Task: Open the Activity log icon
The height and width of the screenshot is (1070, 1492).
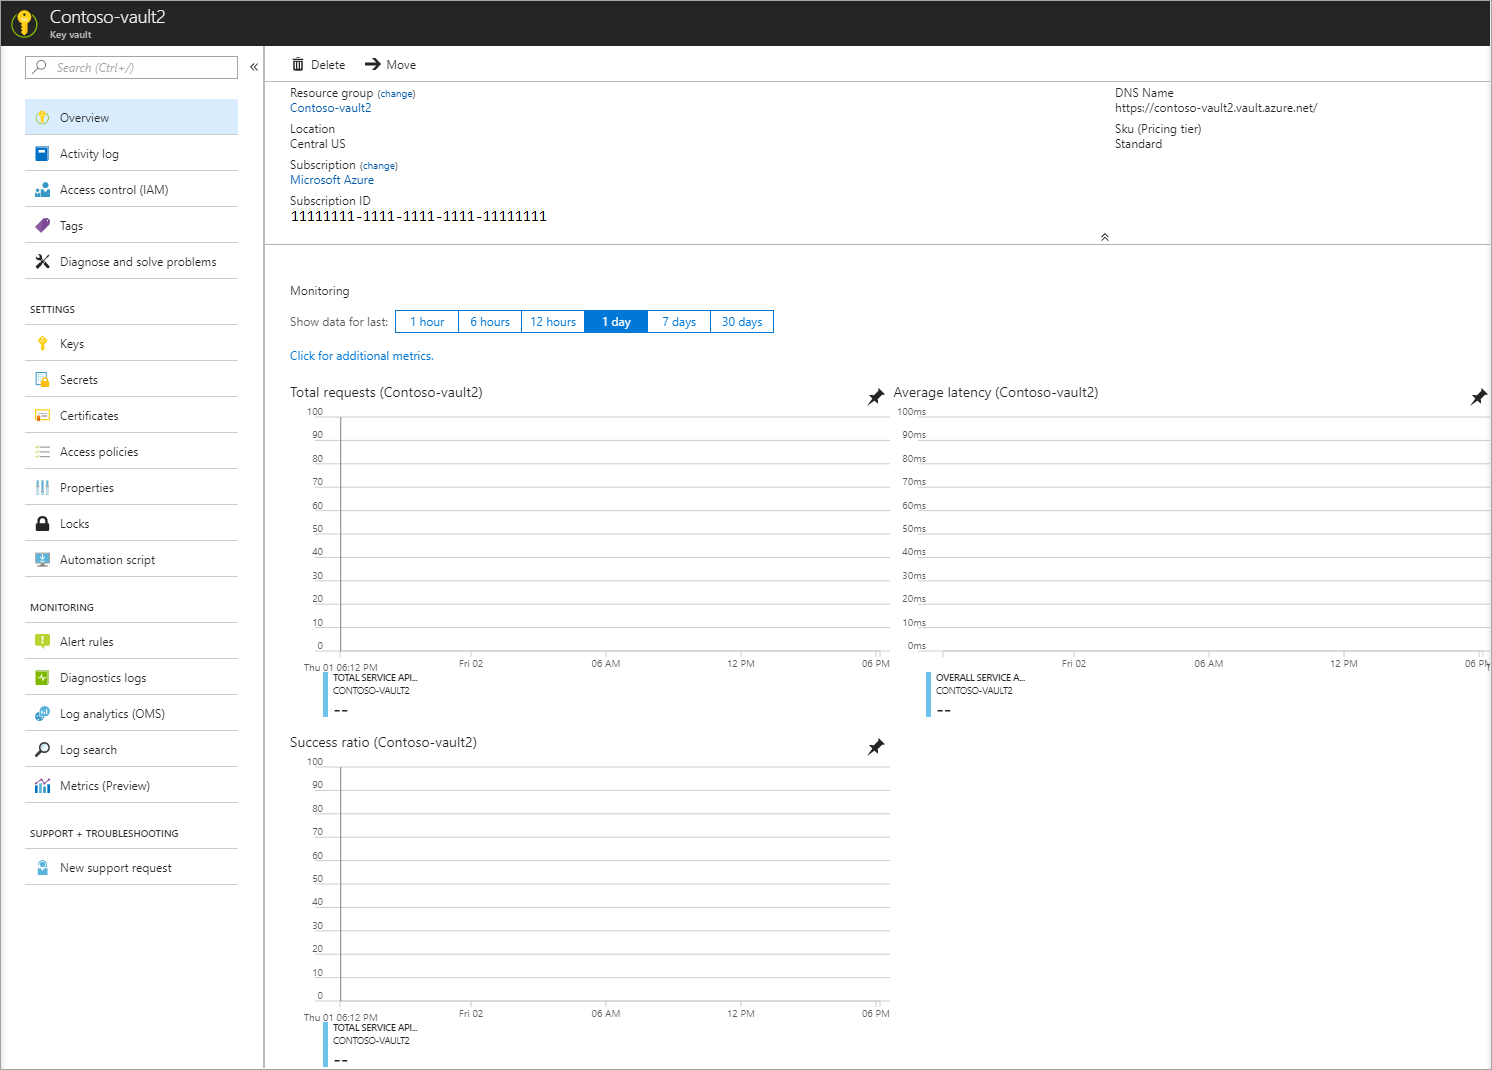Action: (x=43, y=153)
